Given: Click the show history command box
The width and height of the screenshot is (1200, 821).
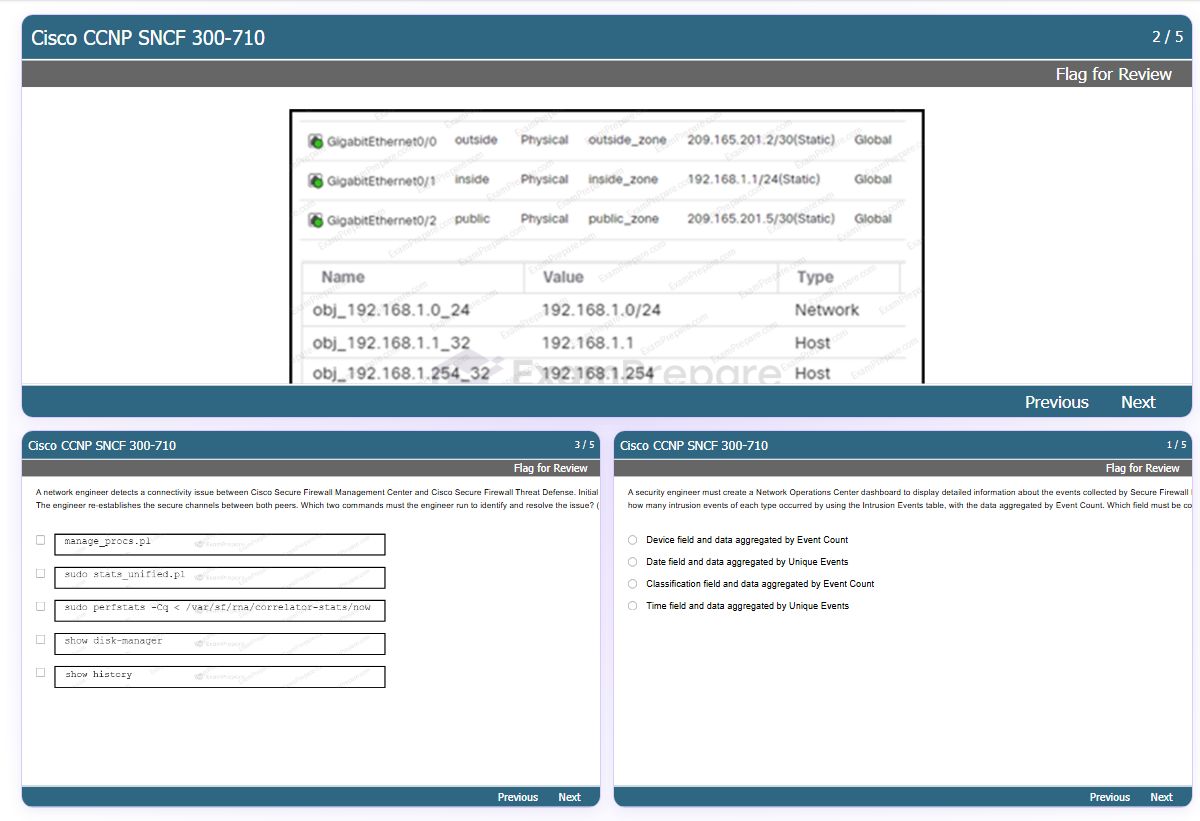Looking at the screenshot, I should coord(220,676).
